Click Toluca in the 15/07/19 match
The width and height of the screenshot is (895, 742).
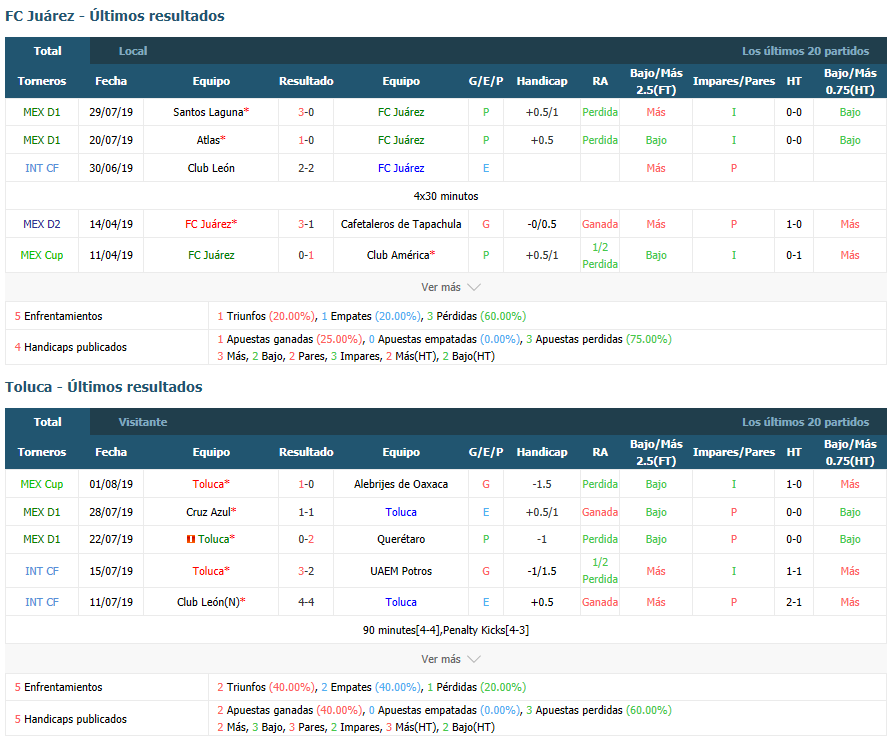[x=208, y=571]
